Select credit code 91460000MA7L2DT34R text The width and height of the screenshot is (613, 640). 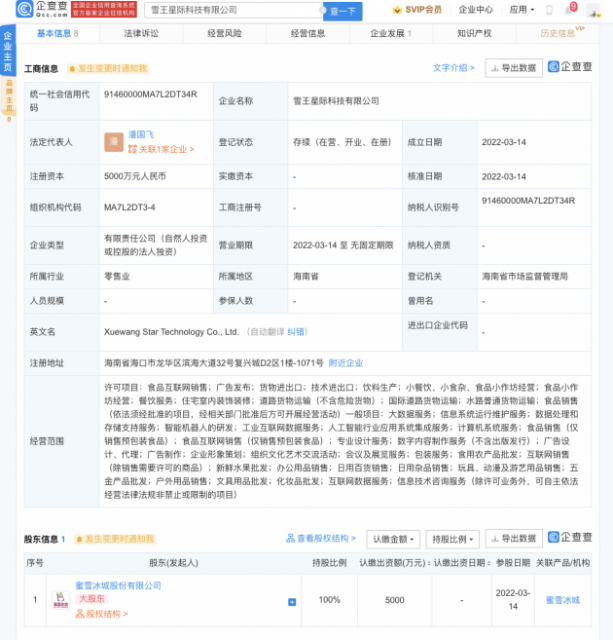pos(151,94)
